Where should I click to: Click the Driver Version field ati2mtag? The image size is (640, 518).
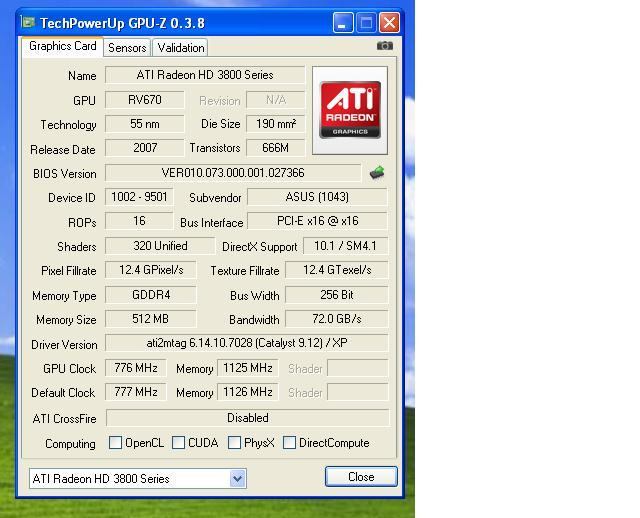coord(247,343)
